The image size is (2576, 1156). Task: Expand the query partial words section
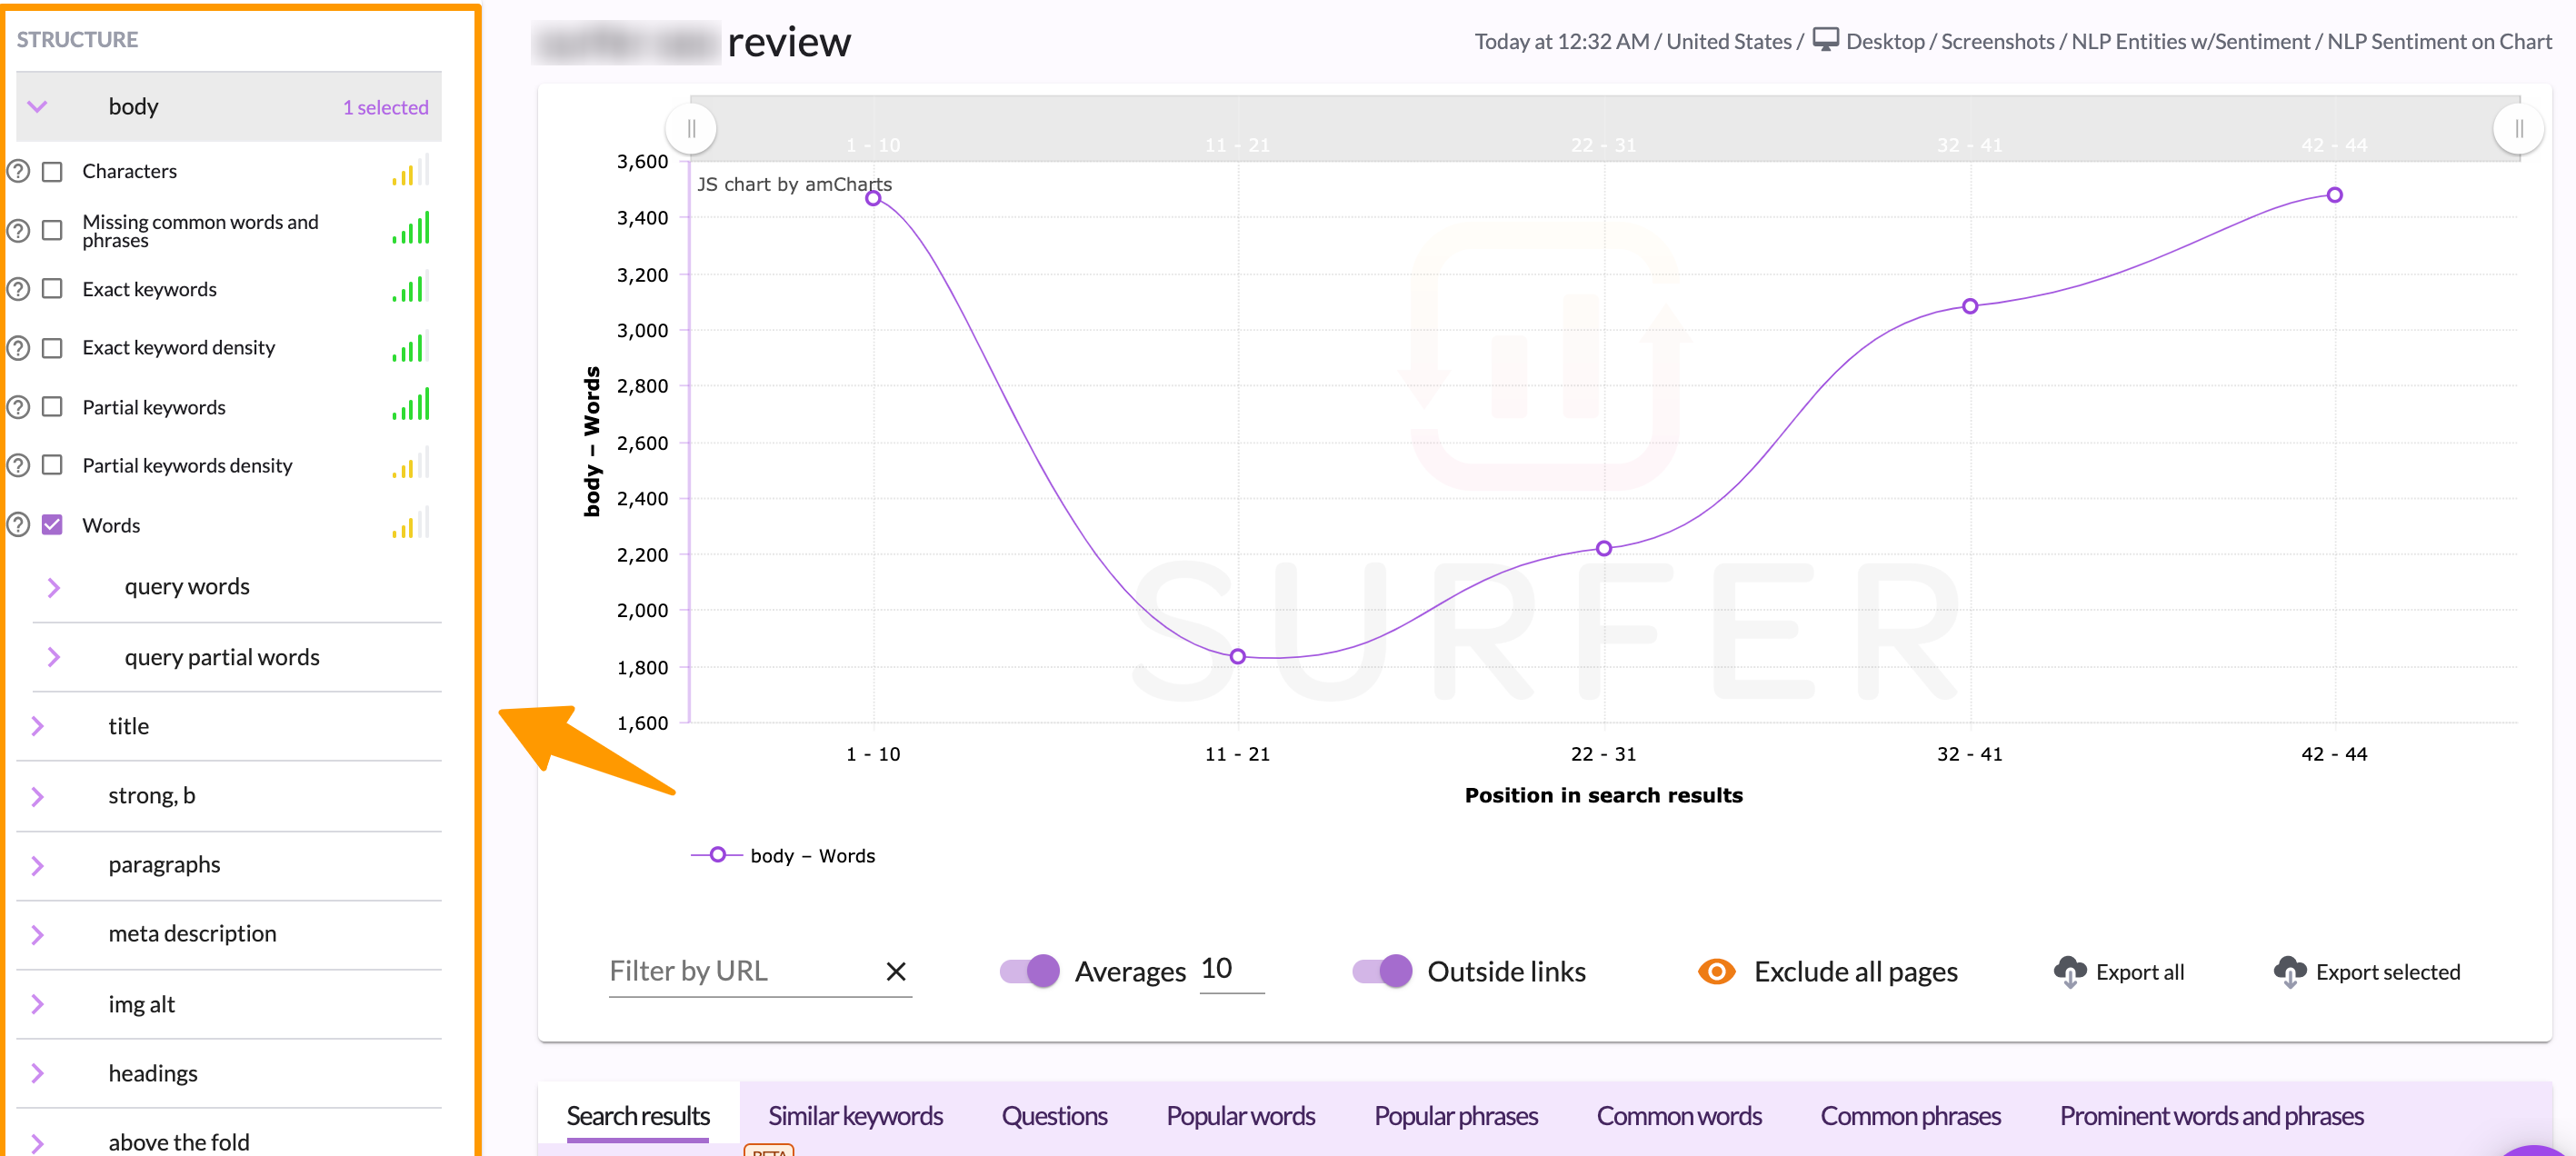click(54, 657)
